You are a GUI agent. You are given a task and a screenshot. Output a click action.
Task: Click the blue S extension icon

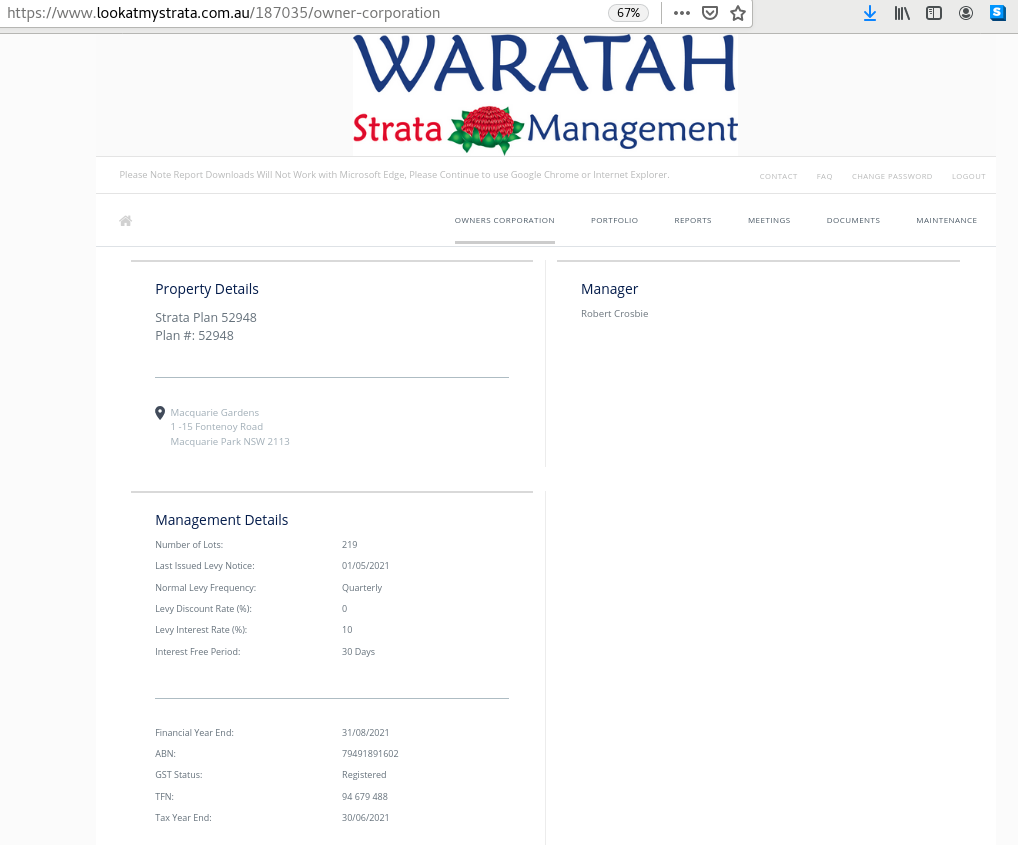click(998, 13)
